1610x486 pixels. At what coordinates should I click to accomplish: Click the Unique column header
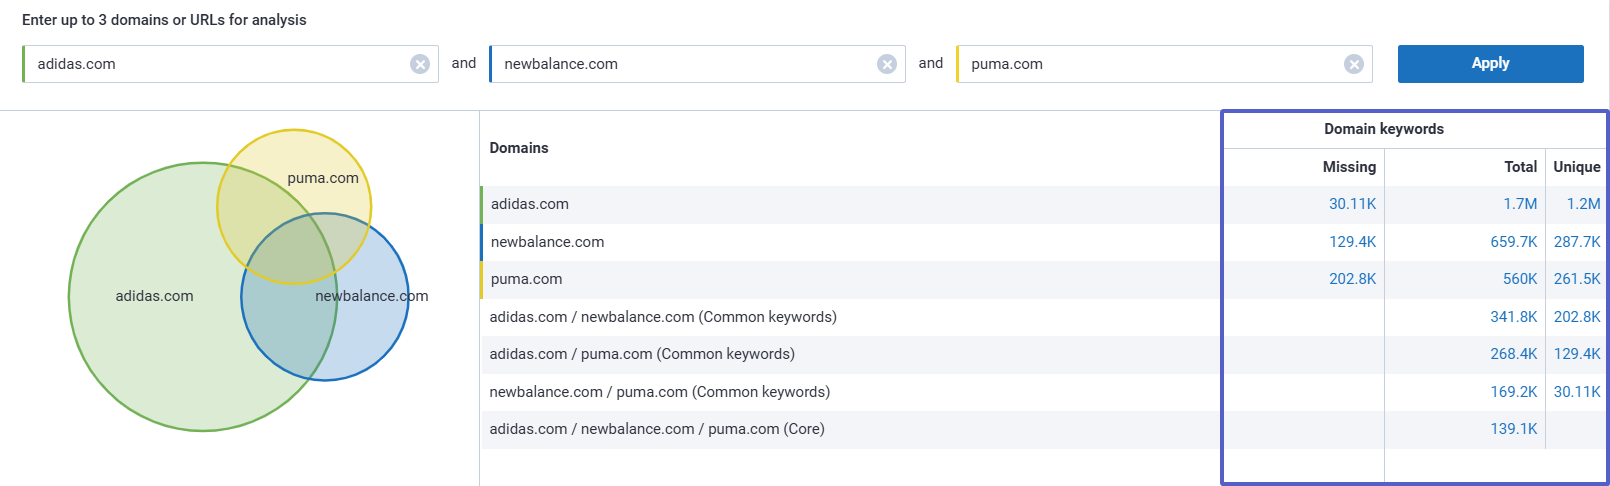tap(1577, 167)
